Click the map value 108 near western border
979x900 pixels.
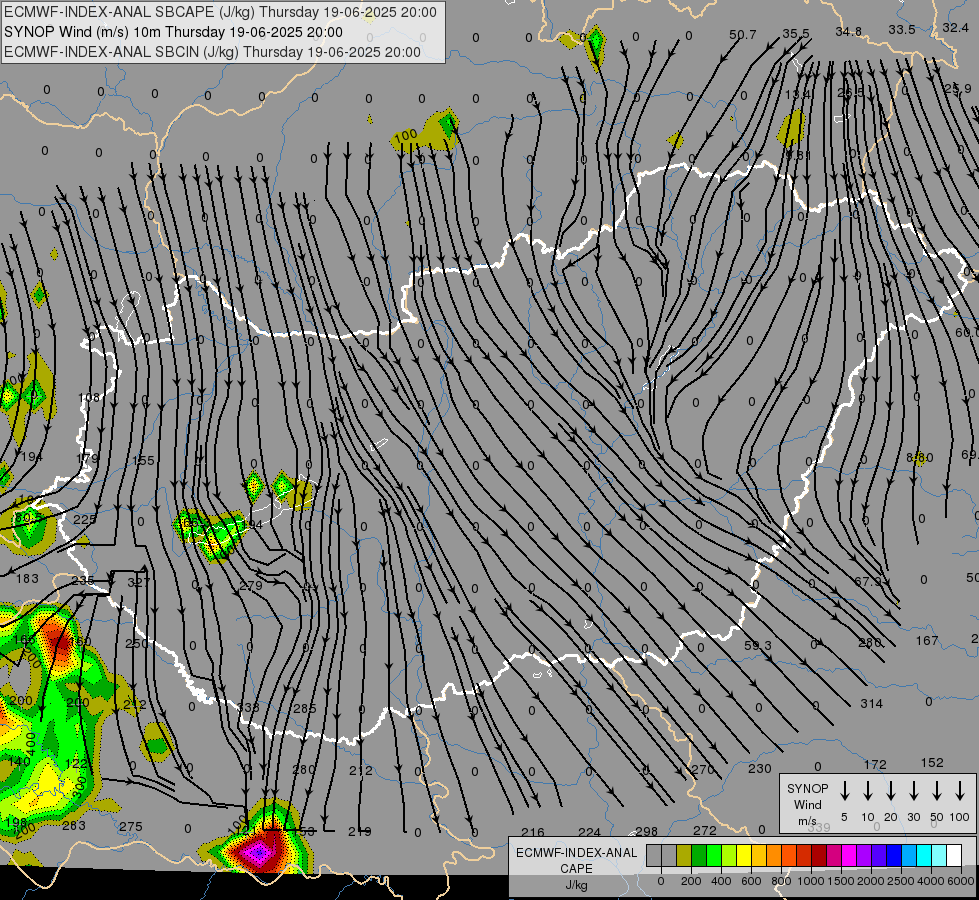point(89,397)
